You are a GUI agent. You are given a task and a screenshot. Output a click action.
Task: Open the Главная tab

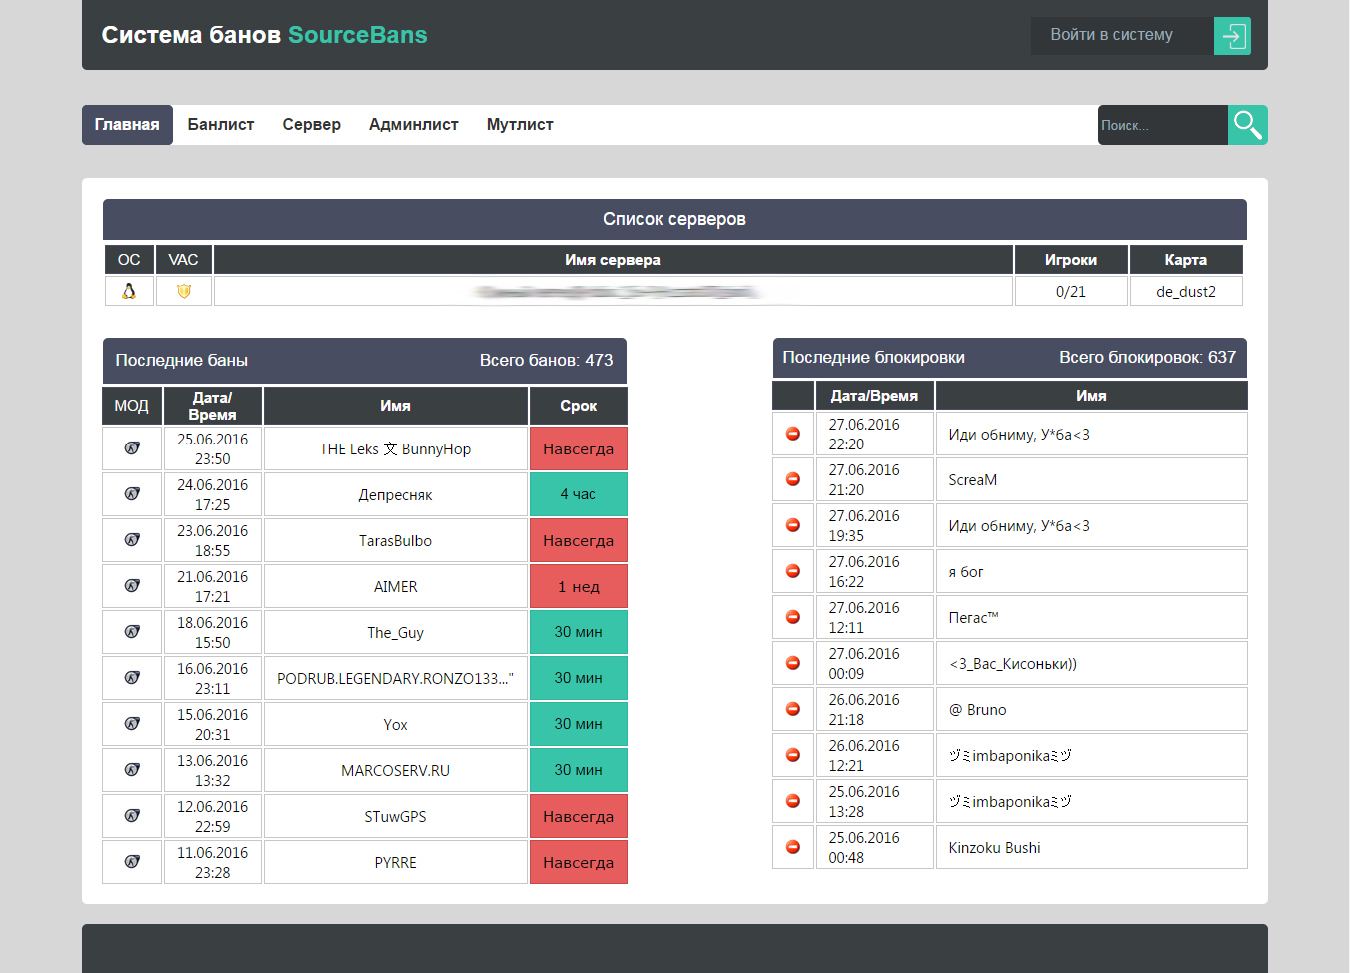(127, 125)
